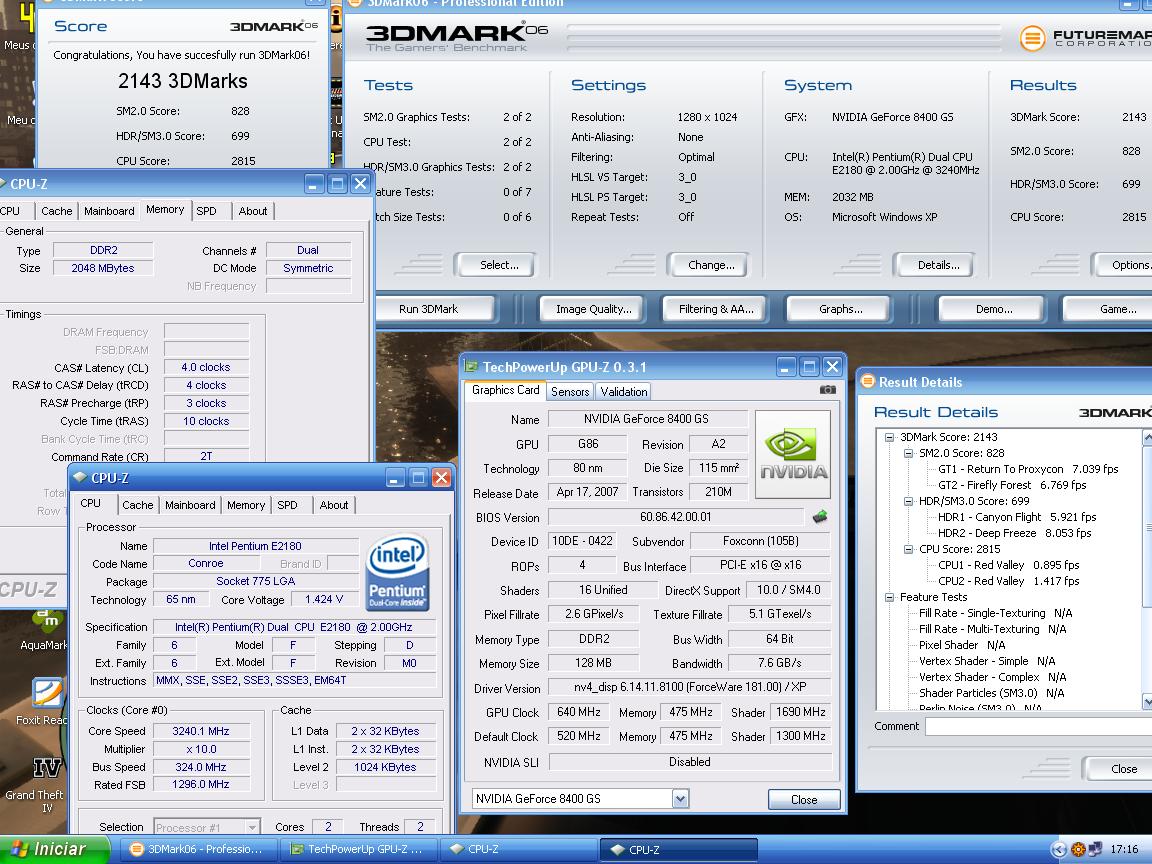Minimize the GPU-Z window
This screenshot has width=1152, height=864.
787,367
